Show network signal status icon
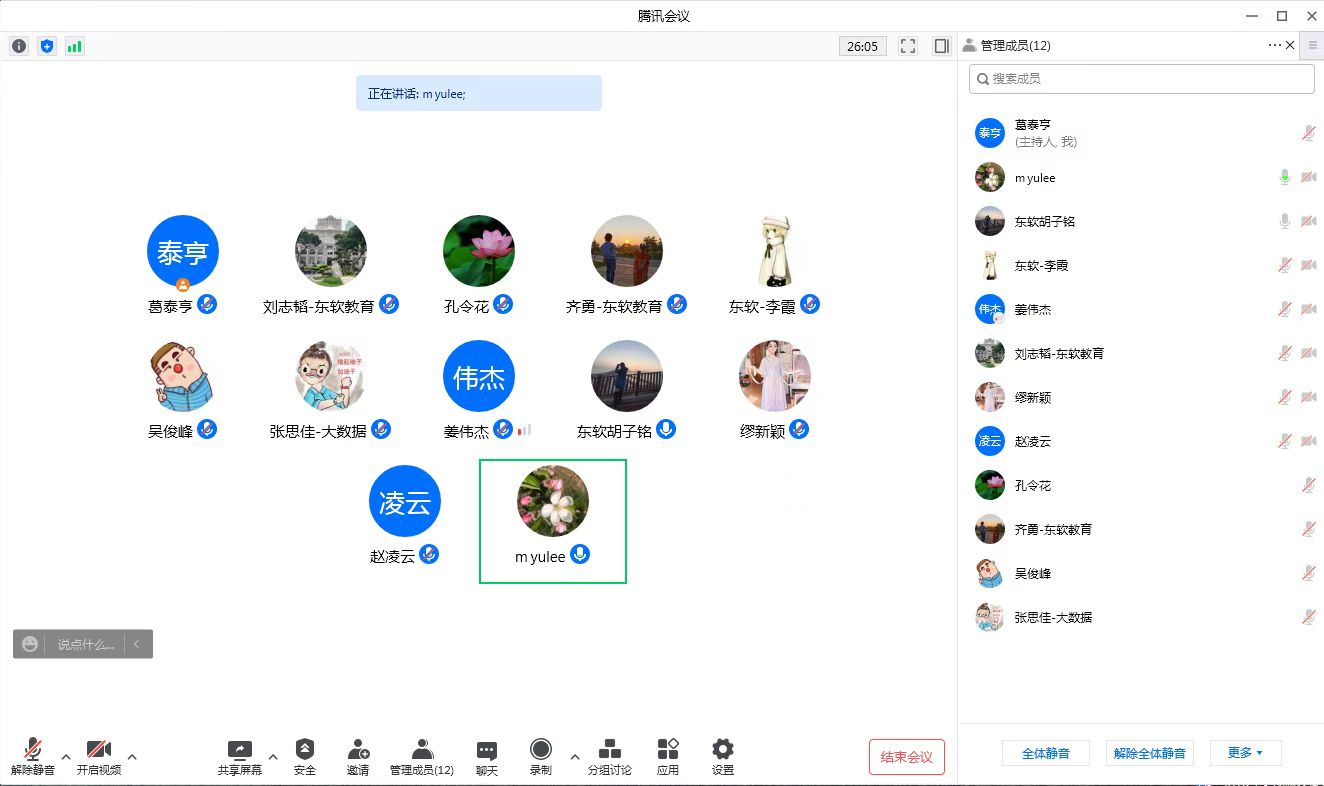Viewport: 1324px width, 786px height. [x=75, y=46]
